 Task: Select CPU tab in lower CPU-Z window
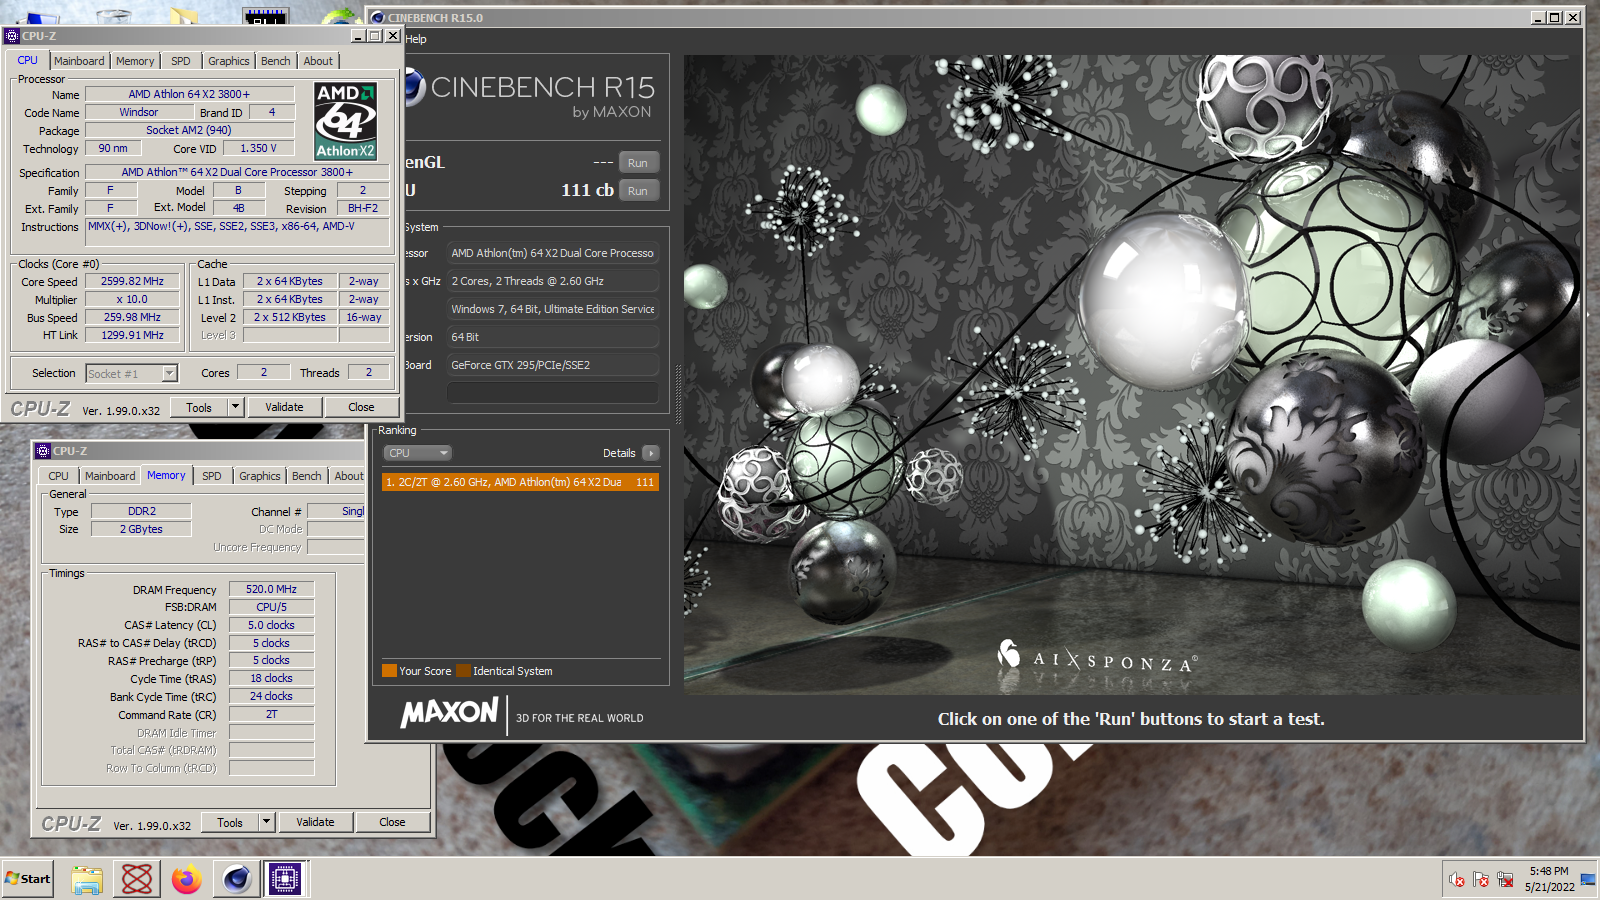tap(59, 476)
